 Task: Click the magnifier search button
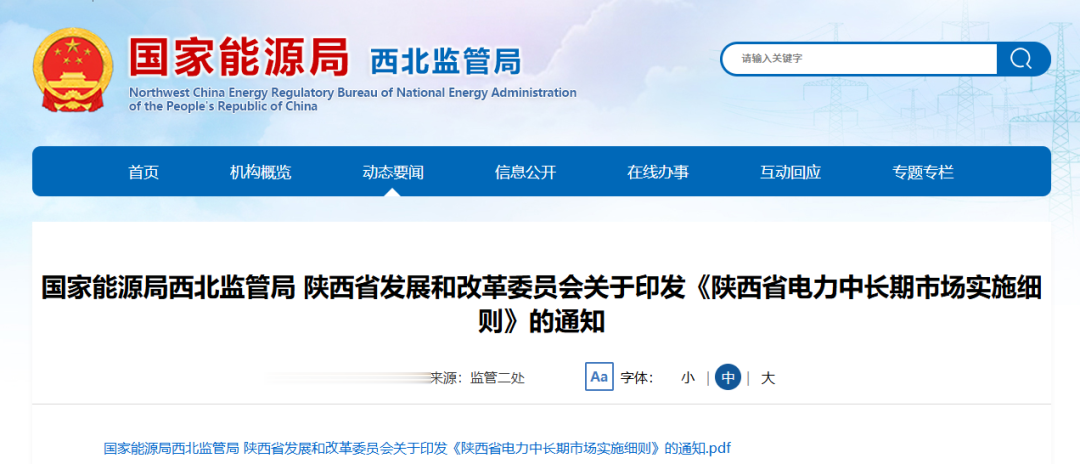[x=1023, y=59]
